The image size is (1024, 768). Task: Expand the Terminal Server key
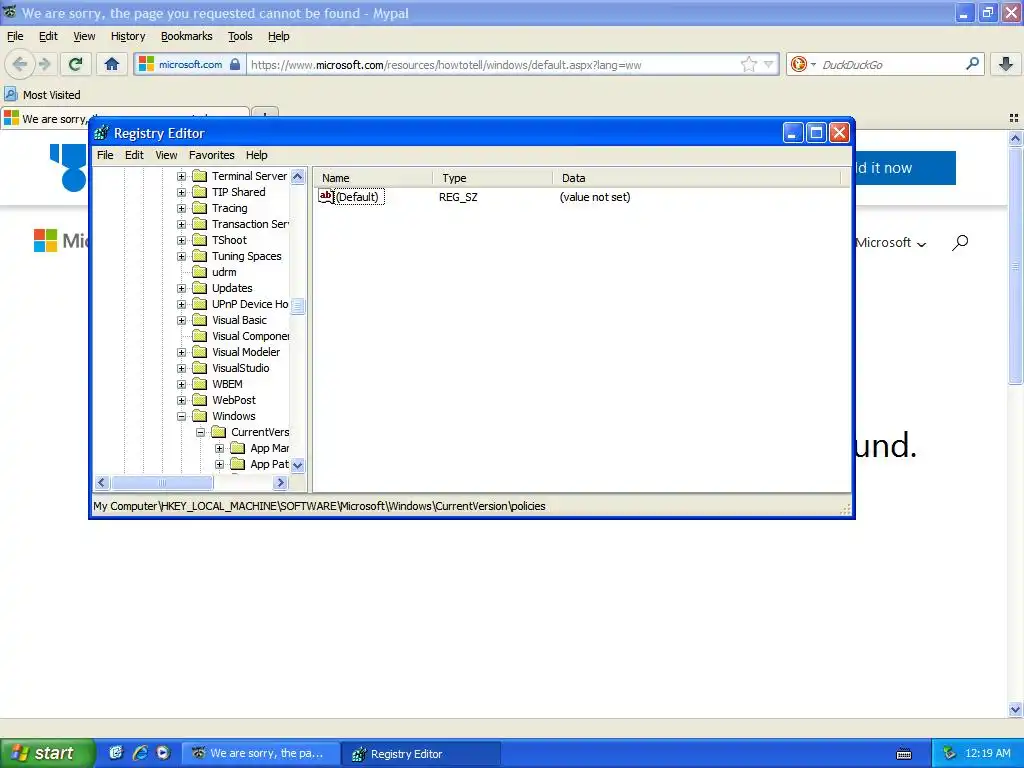pyautogui.click(x=182, y=176)
